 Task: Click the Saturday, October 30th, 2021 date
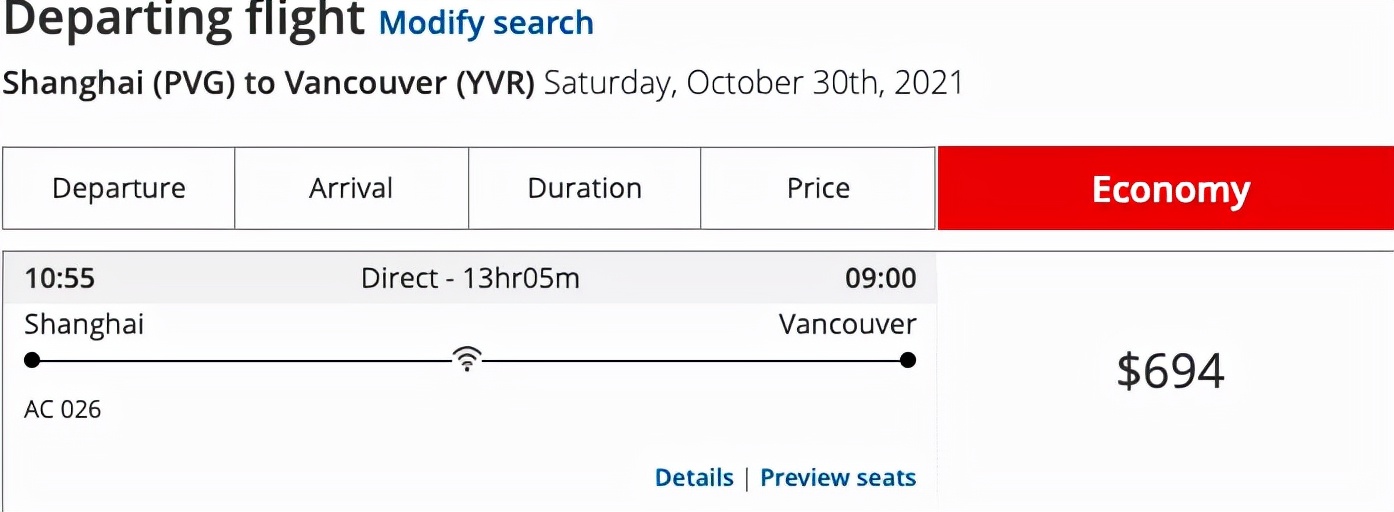[754, 83]
